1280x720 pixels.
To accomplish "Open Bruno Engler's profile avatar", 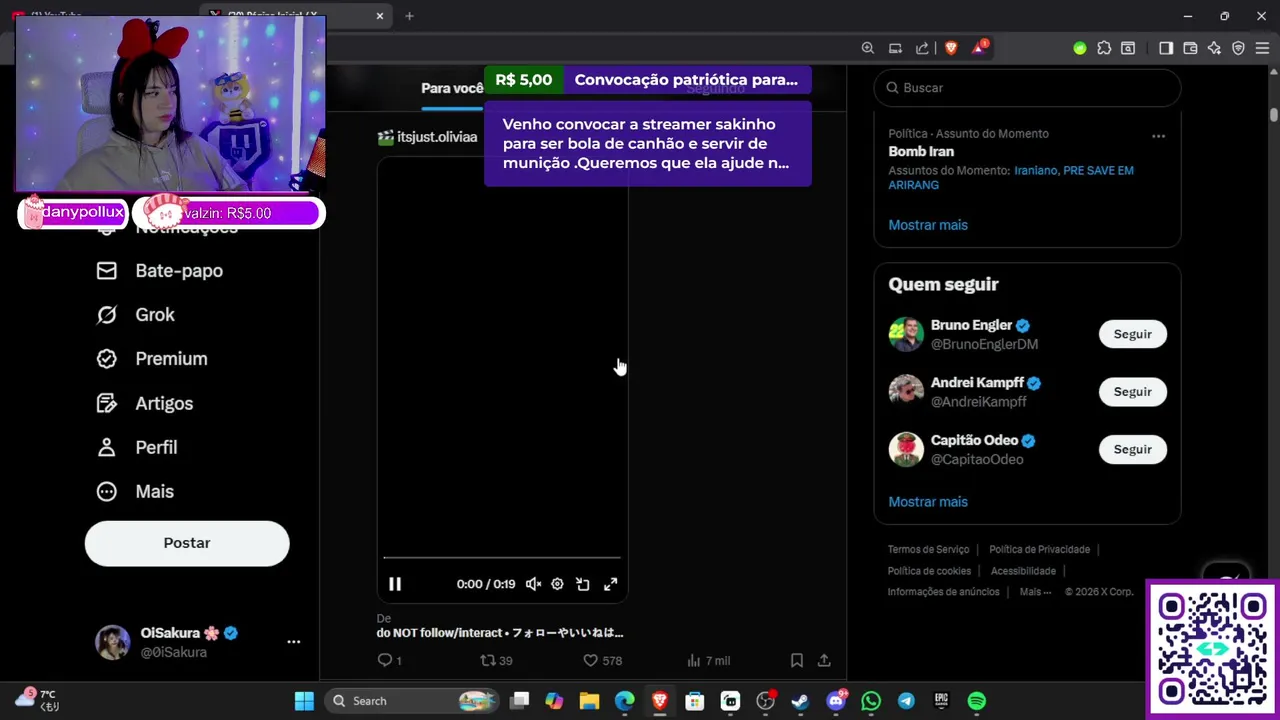I will click(906, 334).
